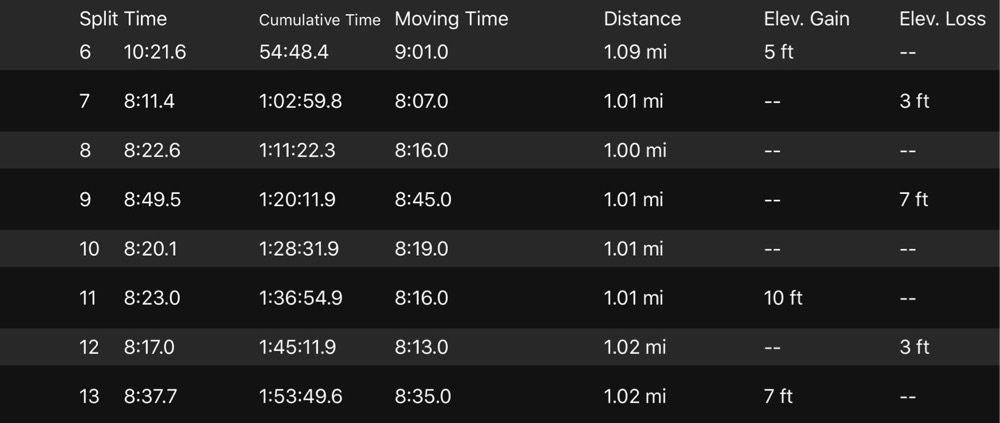Select moving time 9:01.0
The height and width of the screenshot is (423, 1000).
[x=422, y=52]
